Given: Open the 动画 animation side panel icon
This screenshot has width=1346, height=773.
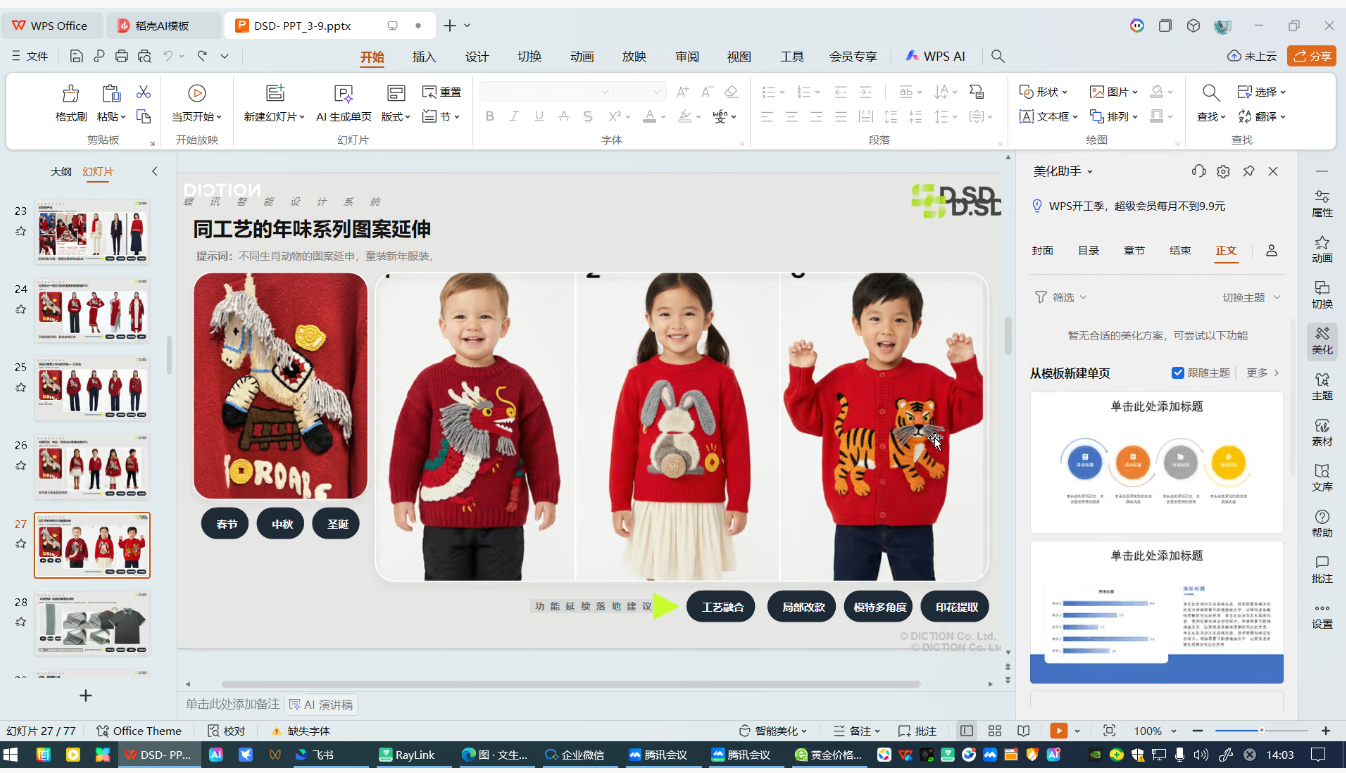Looking at the screenshot, I should [x=1322, y=248].
